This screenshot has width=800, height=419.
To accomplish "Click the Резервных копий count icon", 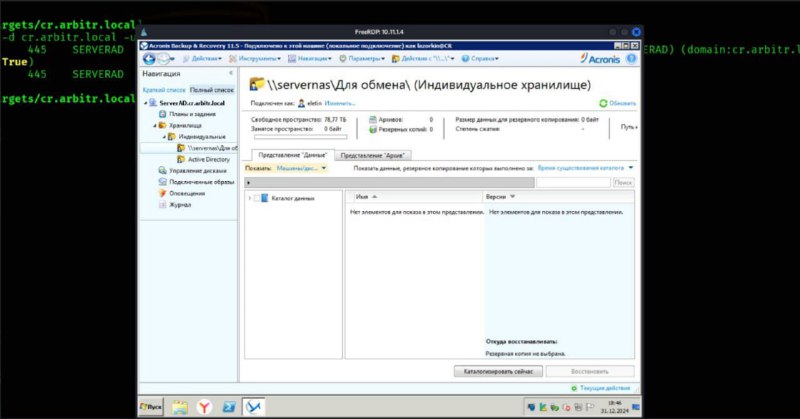I will pos(373,130).
